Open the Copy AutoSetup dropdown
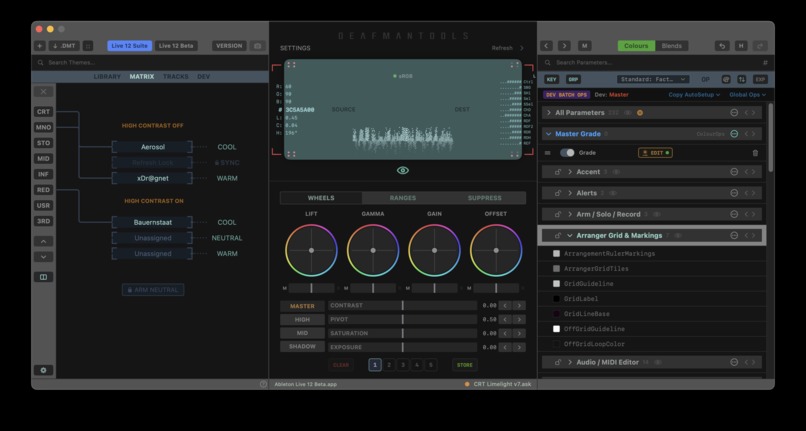The height and width of the screenshot is (431, 806). [694, 95]
